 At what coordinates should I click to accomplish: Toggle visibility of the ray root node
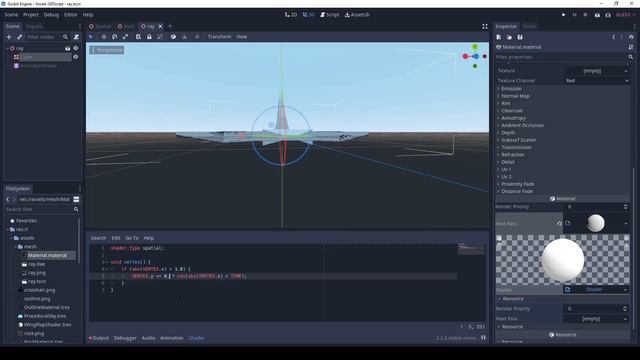[76, 48]
